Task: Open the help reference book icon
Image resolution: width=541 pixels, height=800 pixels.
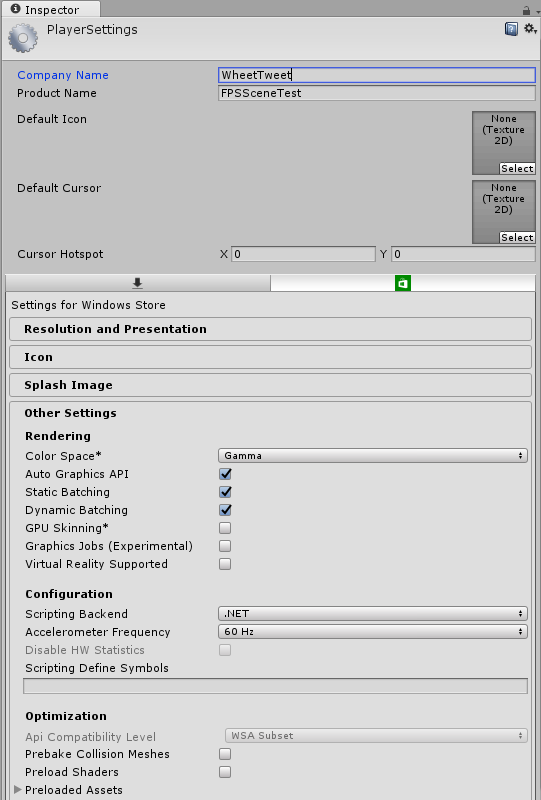Action: point(511,29)
